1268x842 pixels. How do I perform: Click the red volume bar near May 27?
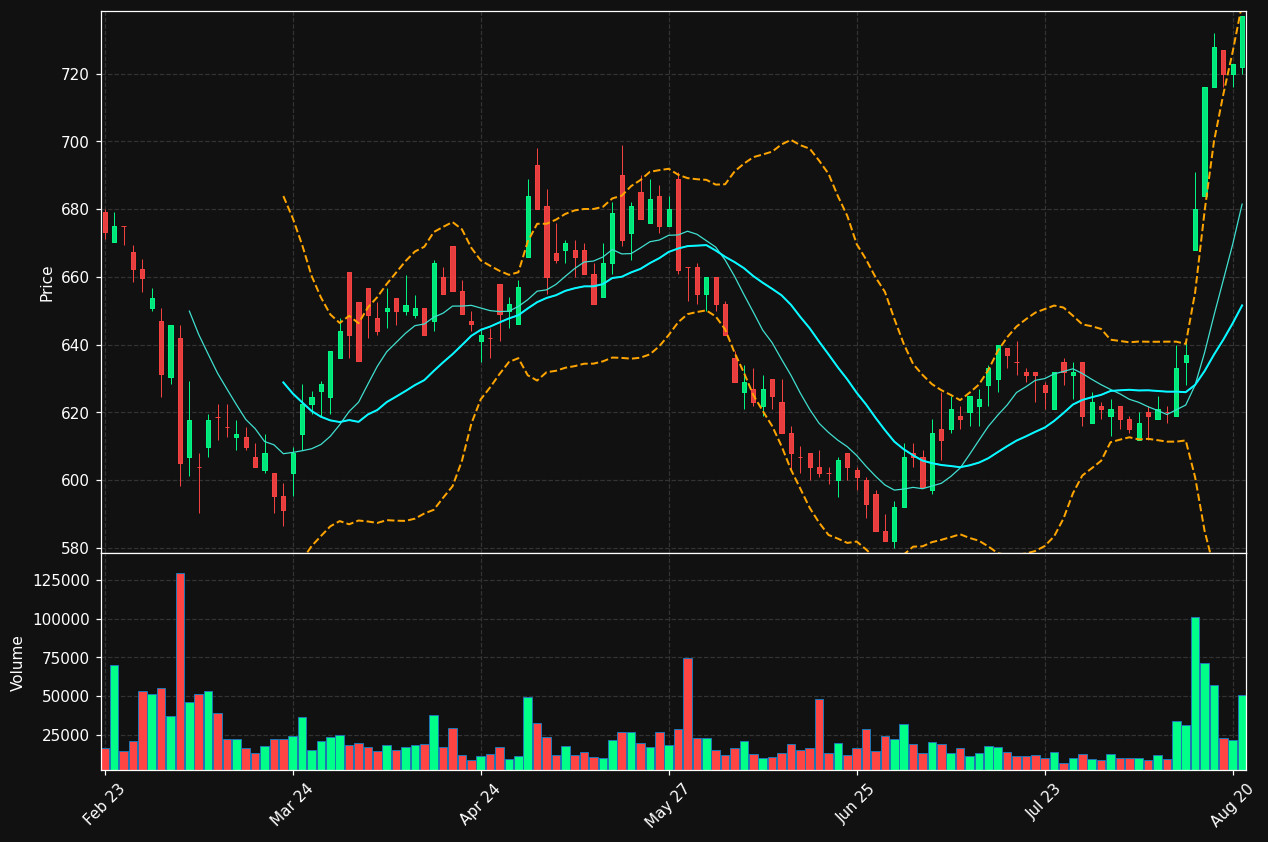(687, 714)
